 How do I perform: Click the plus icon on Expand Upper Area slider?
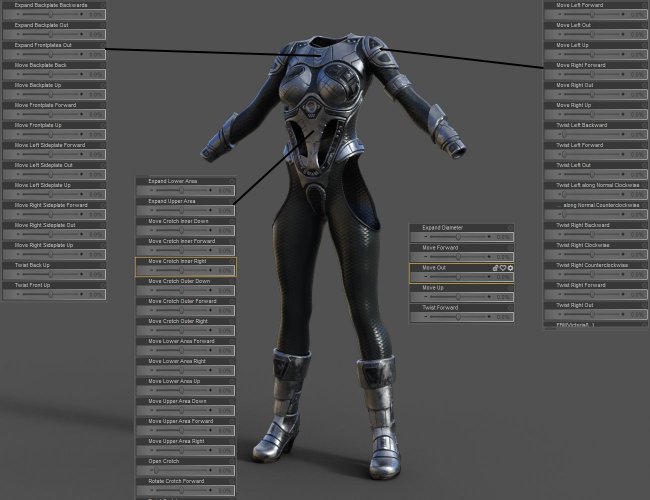(x=211, y=210)
